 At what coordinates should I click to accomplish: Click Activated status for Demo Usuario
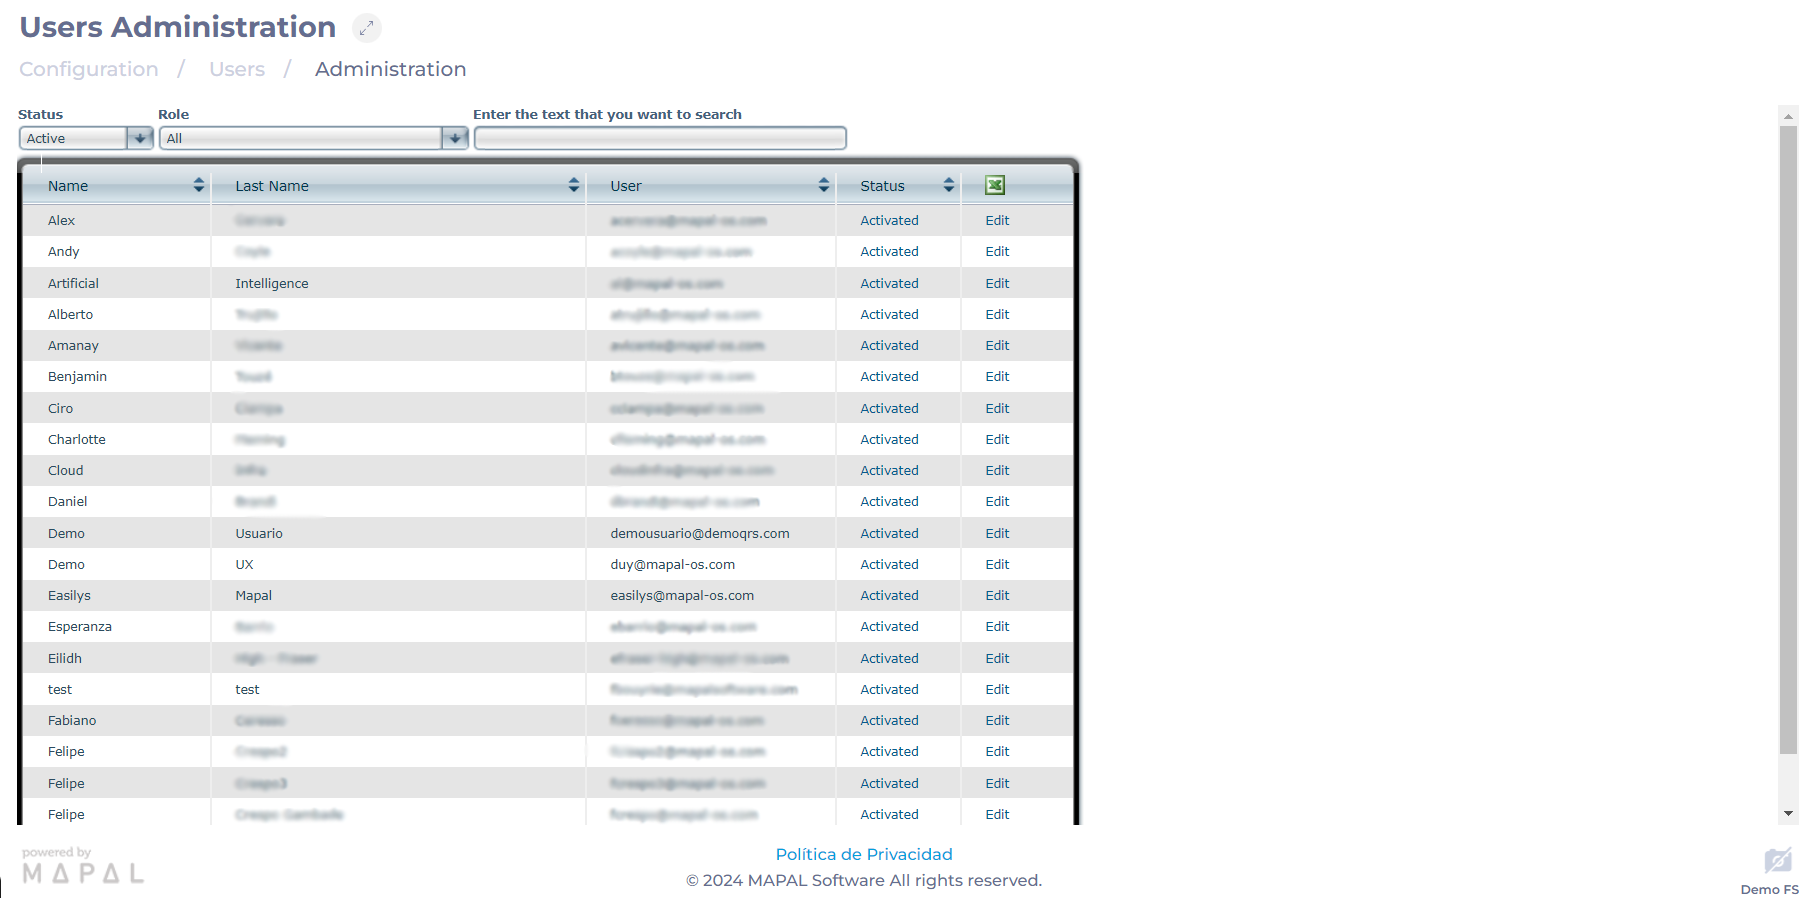(x=889, y=533)
